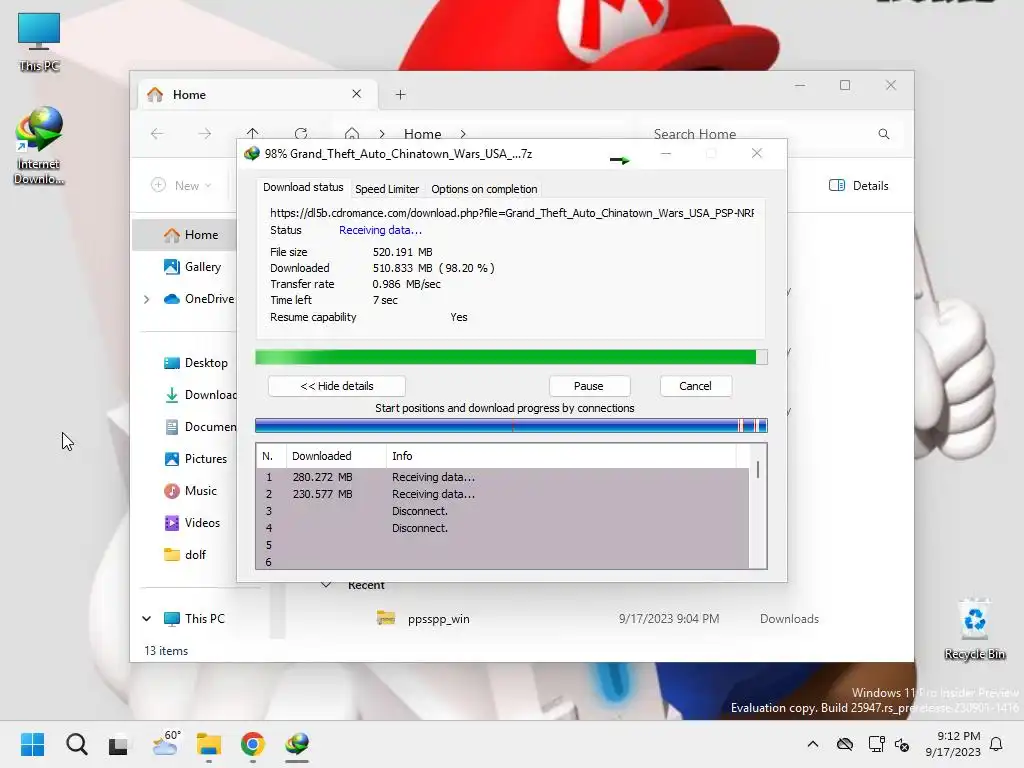Open Downloads in the Explorer sidebar

coord(200,394)
